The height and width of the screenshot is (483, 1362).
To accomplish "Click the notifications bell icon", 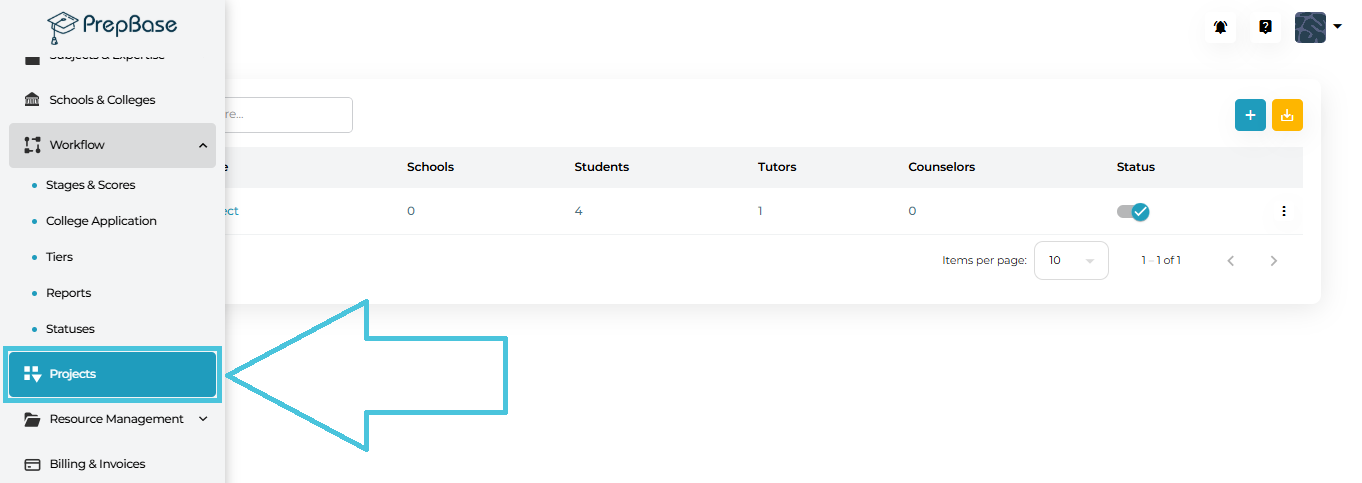I will (1221, 27).
